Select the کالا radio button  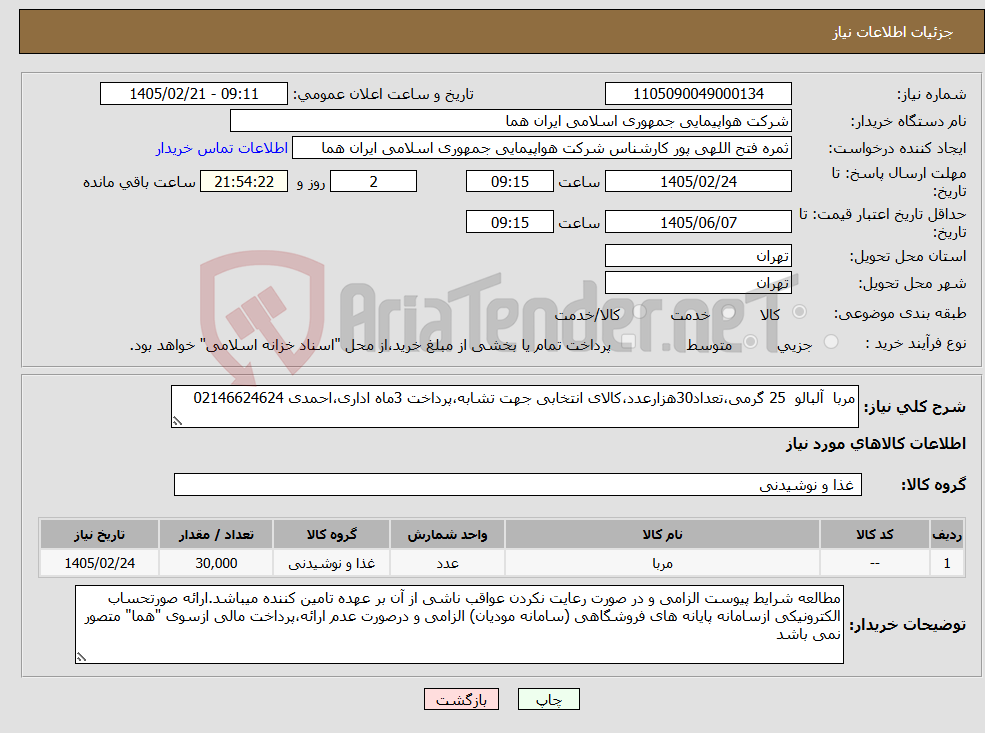click(x=799, y=312)
